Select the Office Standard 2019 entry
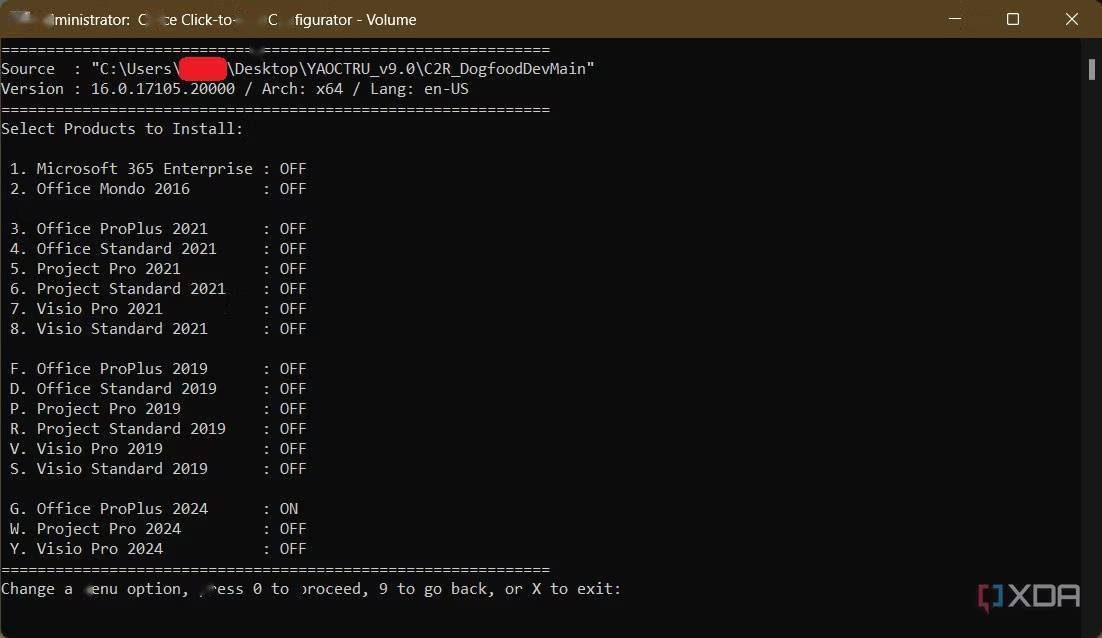Image resolution: width=1102 pixels, height=638 pixels. 126,389
